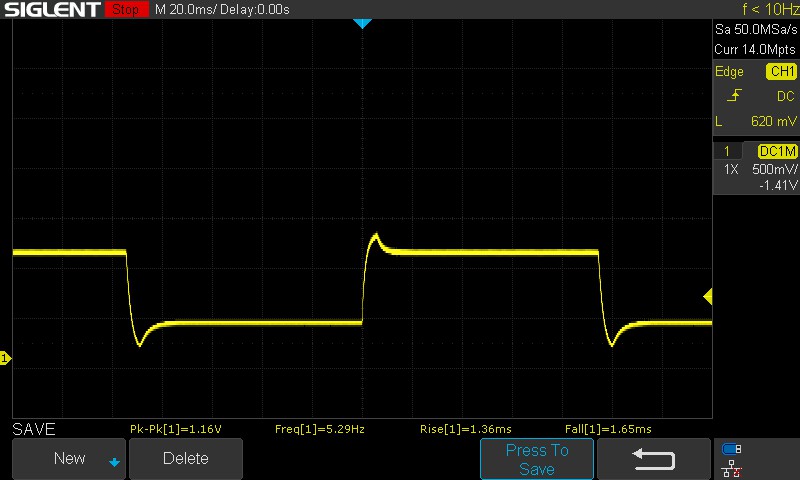Click the Rise[1]=1.36ms measurement
This screenshot has width=800, height=480.
click(465, 429)
